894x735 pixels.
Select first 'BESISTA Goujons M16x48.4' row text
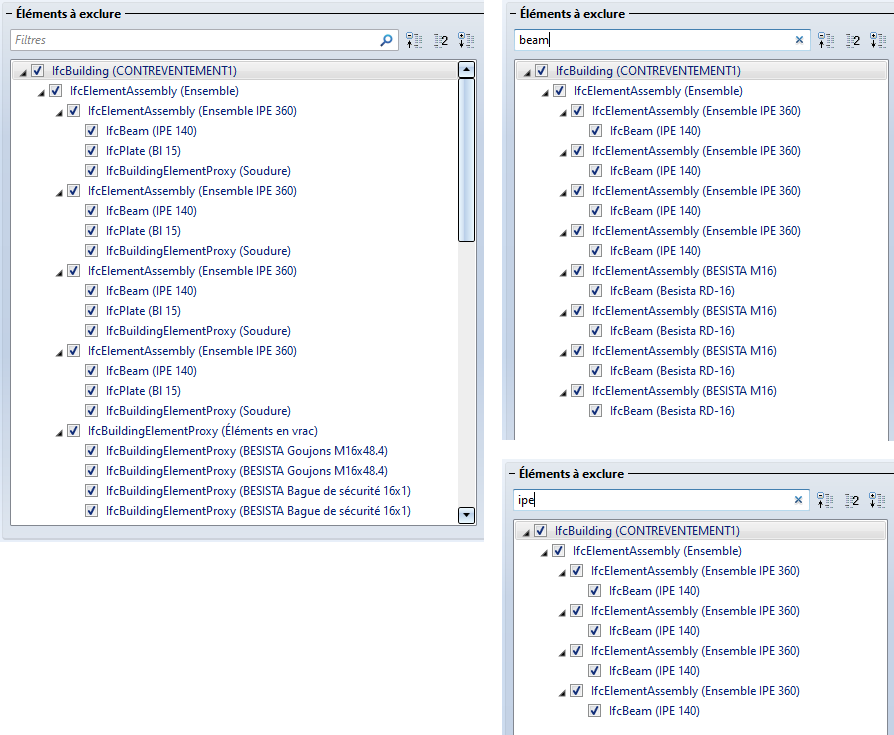click(x=247, y=450)
